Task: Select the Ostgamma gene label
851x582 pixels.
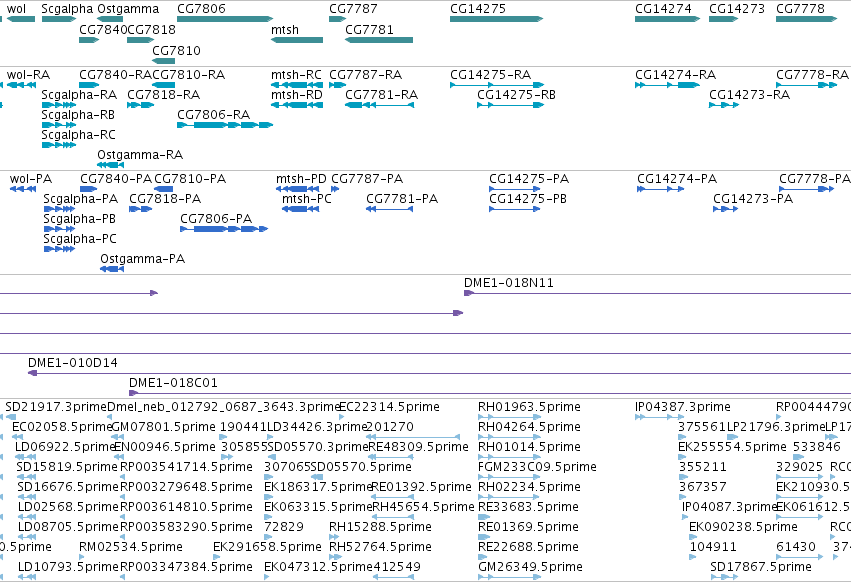Action: coord(128,9)
